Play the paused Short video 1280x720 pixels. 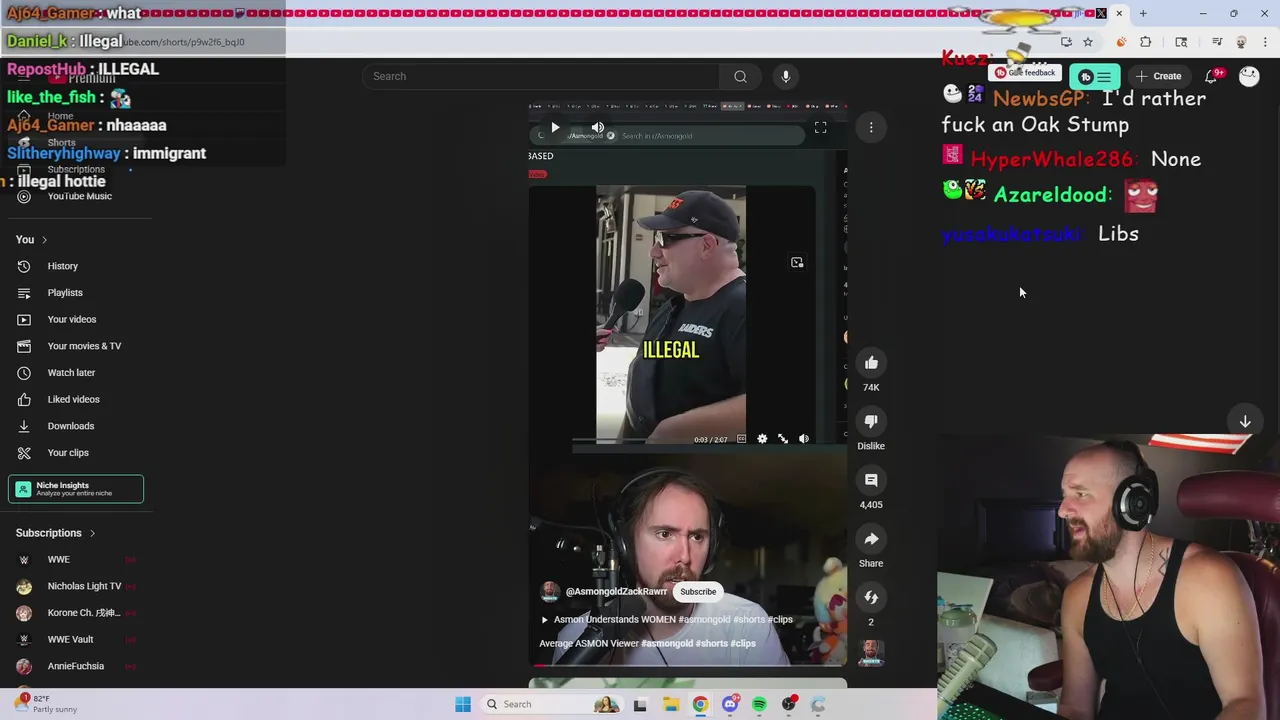pos(555,127)
